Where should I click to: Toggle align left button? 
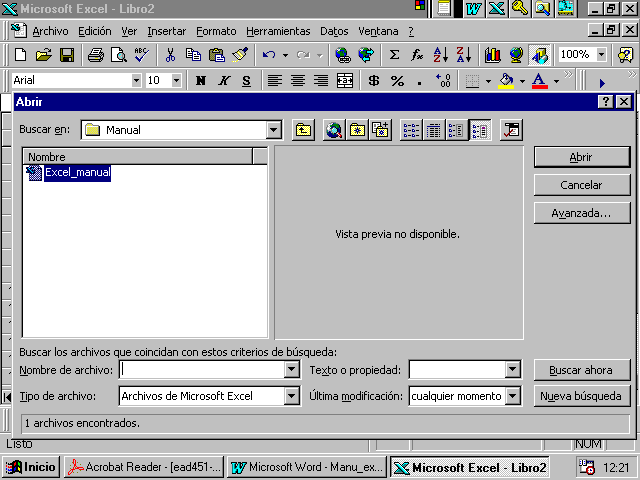[x=275, y=80]
